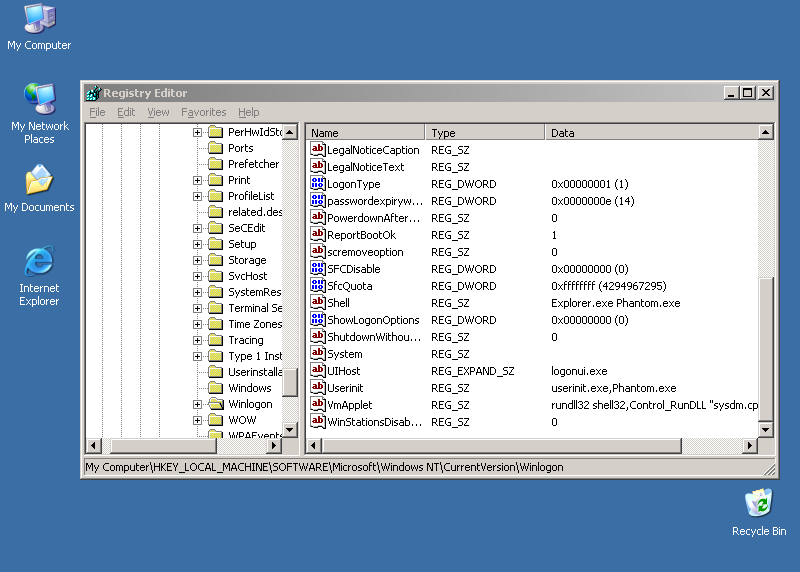
Task: Select the scremoveoption string icon
Action: click(x=317, y=252)
